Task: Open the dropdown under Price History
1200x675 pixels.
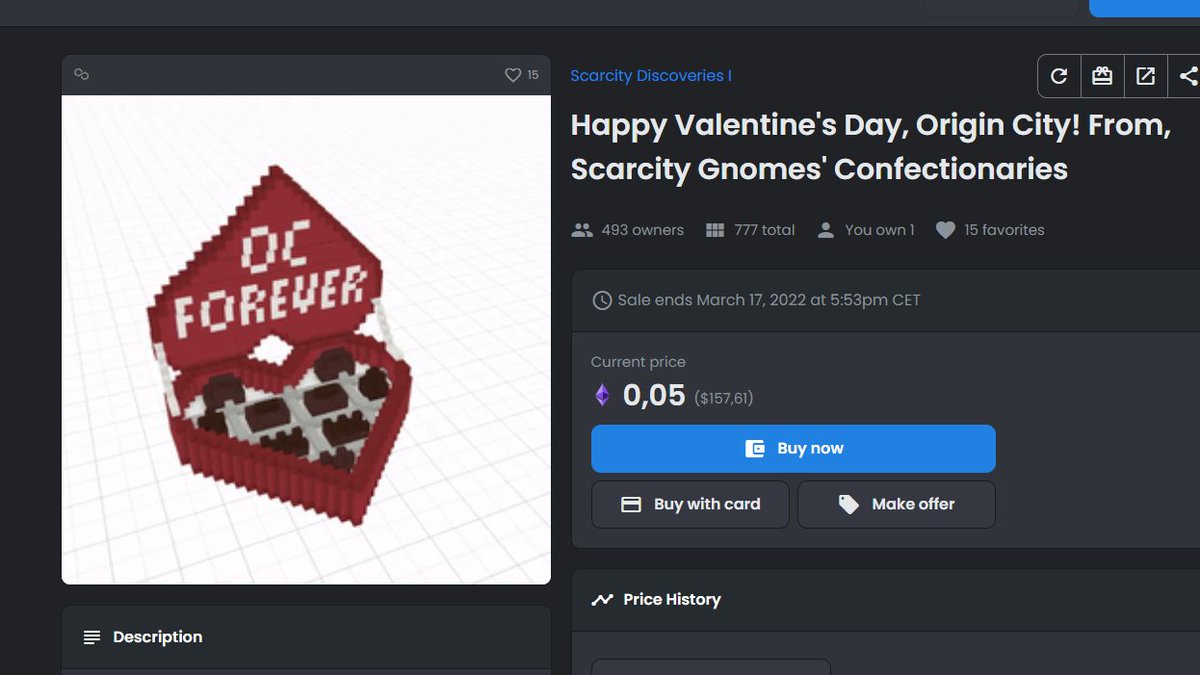Action: 711,667
